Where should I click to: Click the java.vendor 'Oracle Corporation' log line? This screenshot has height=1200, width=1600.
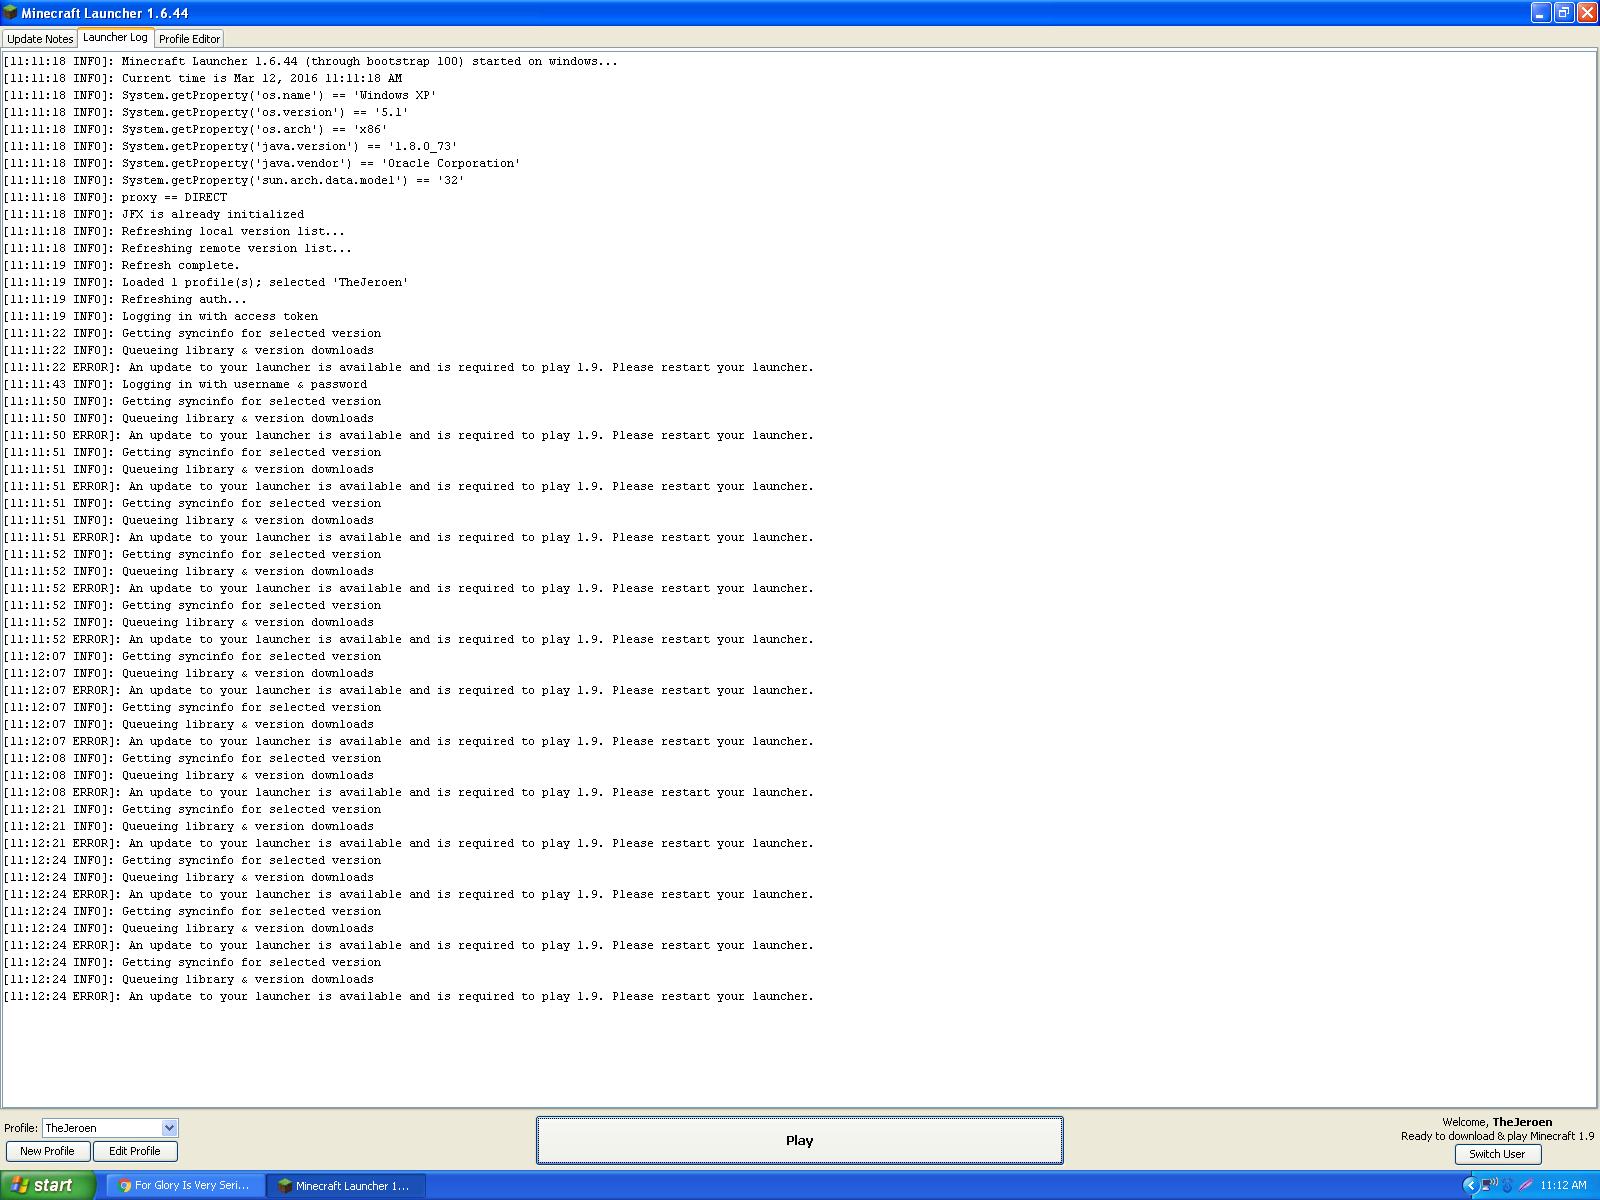pos(262,163)
